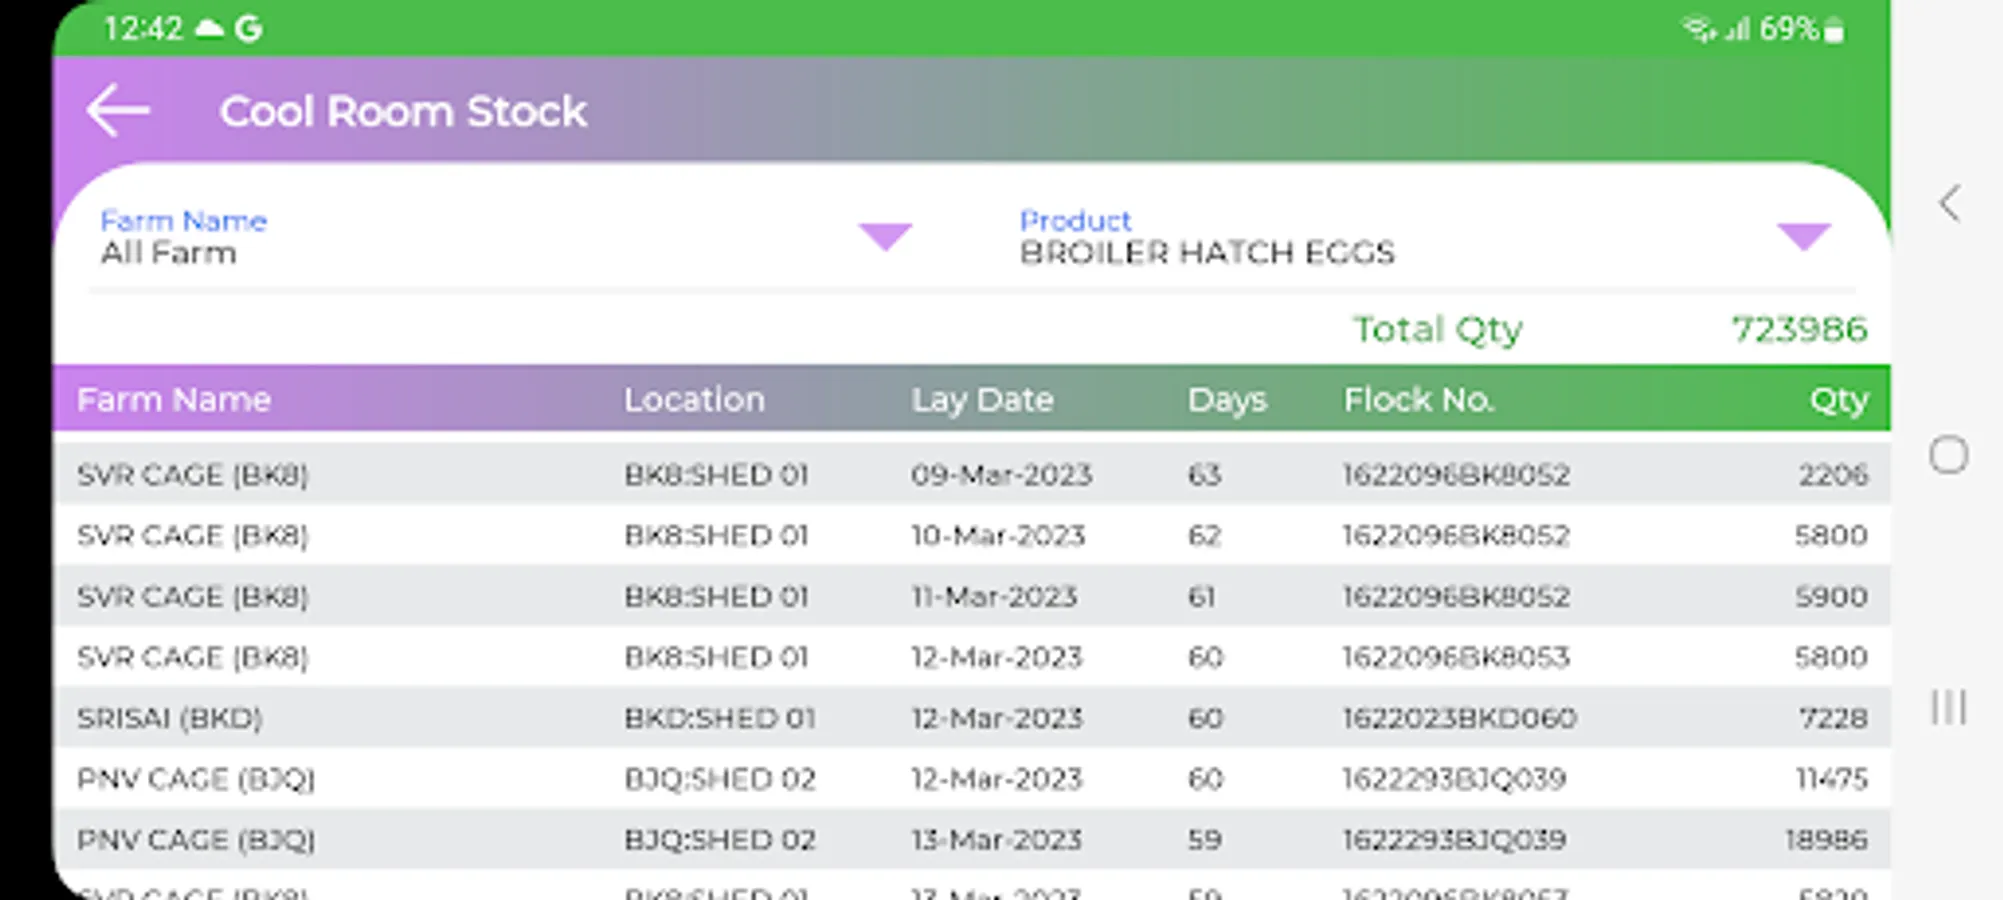Tap the G icon in status bar
The image size is (2003, 900).
(248, 29)
